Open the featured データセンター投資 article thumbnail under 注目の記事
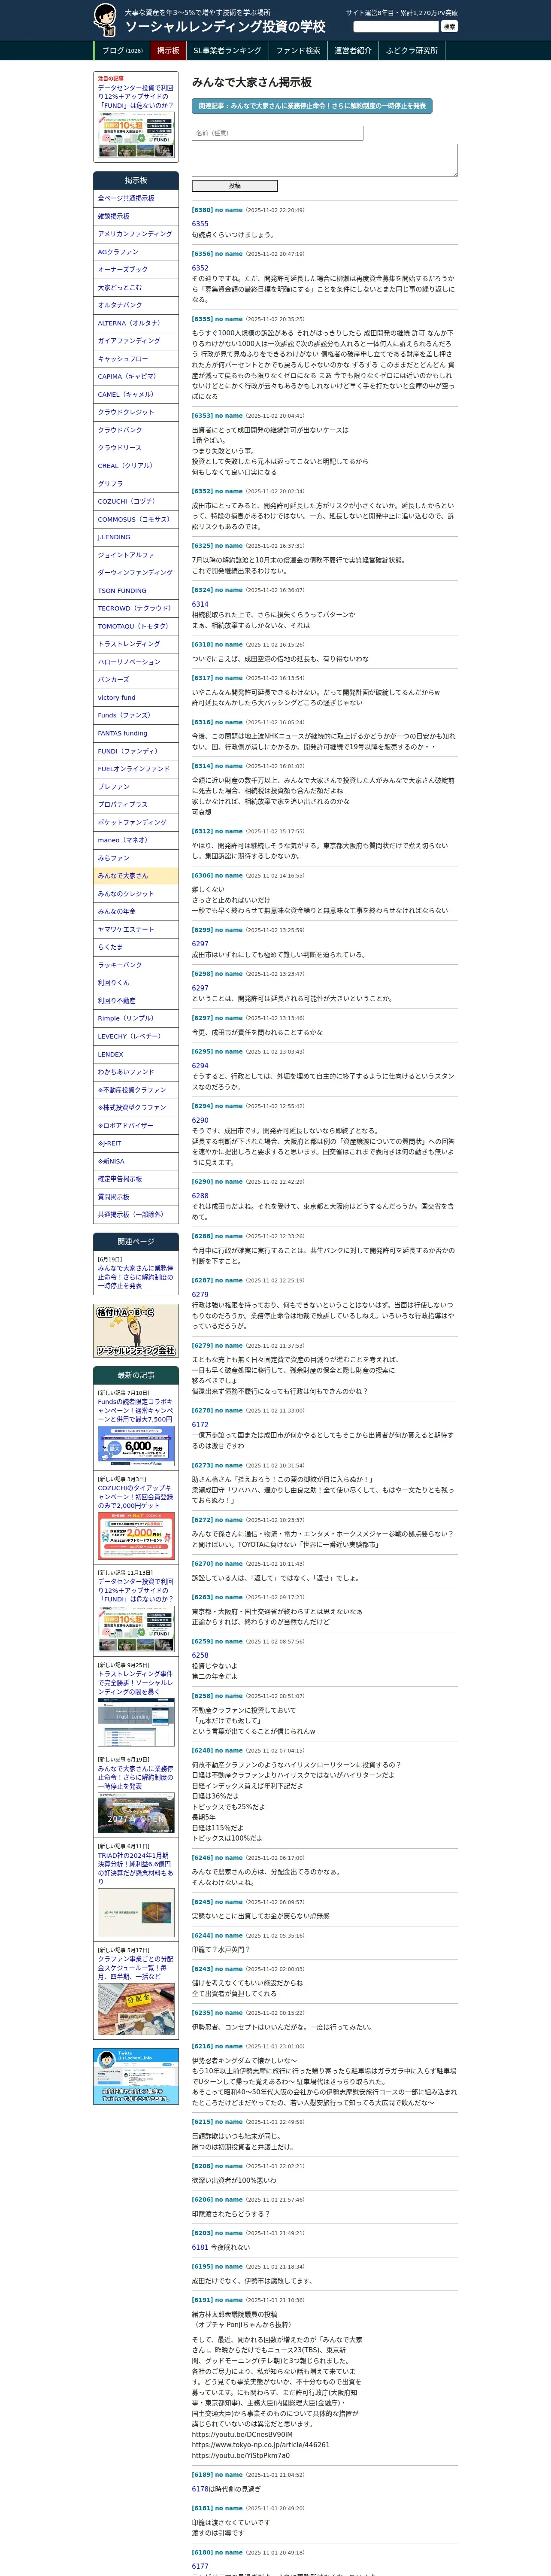The width and height of the screenshot is (551, 2576). (x=136, y=134)
